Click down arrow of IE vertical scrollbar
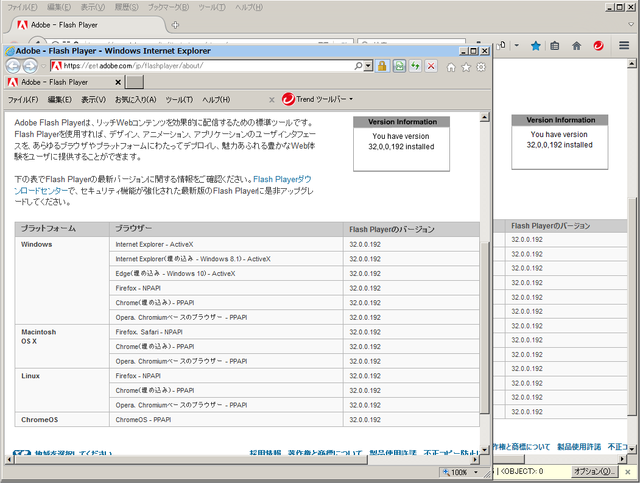The image size is (640, 483). [x=484, y=450]
